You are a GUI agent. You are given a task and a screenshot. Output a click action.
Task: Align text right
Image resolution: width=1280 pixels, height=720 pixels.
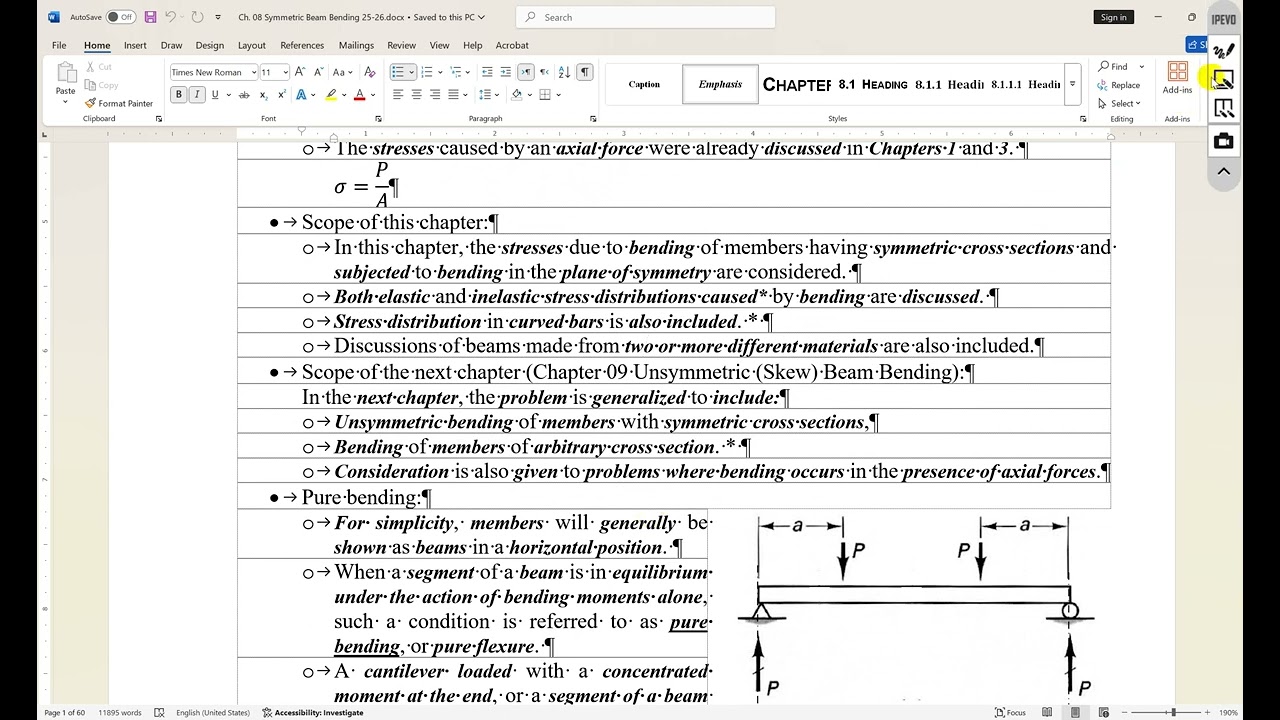(434, 95)
